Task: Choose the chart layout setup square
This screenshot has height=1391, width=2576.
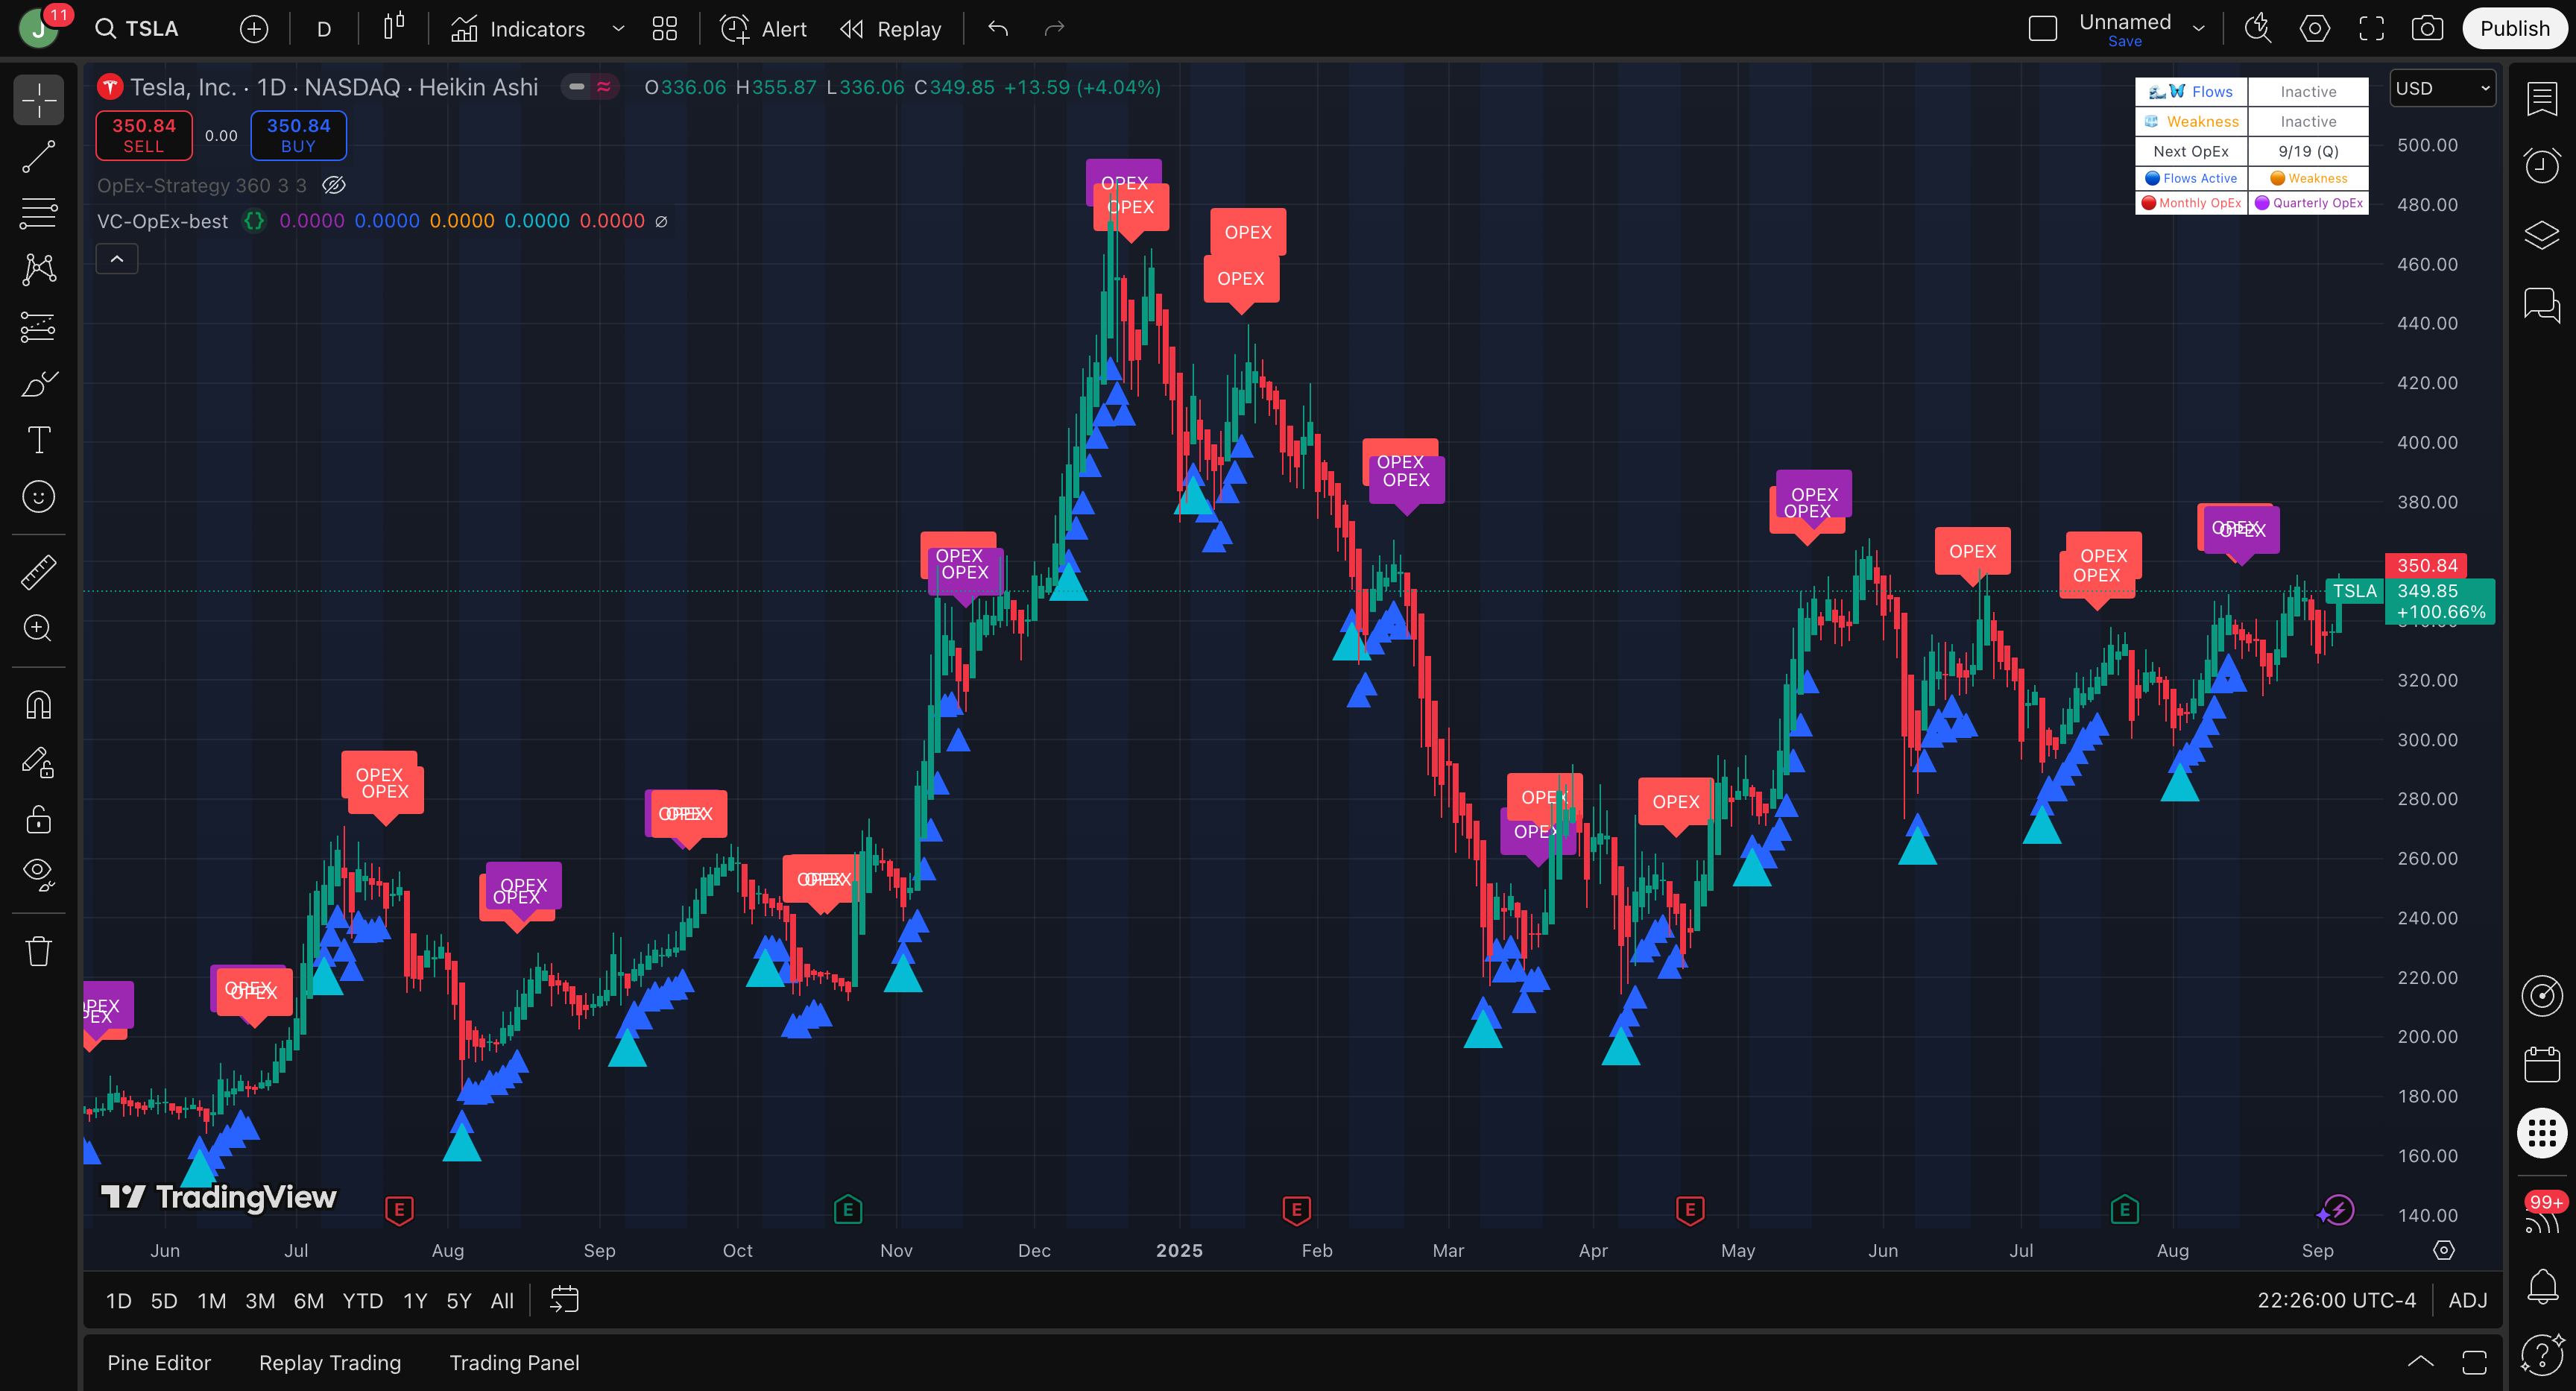Action: 2043,29
